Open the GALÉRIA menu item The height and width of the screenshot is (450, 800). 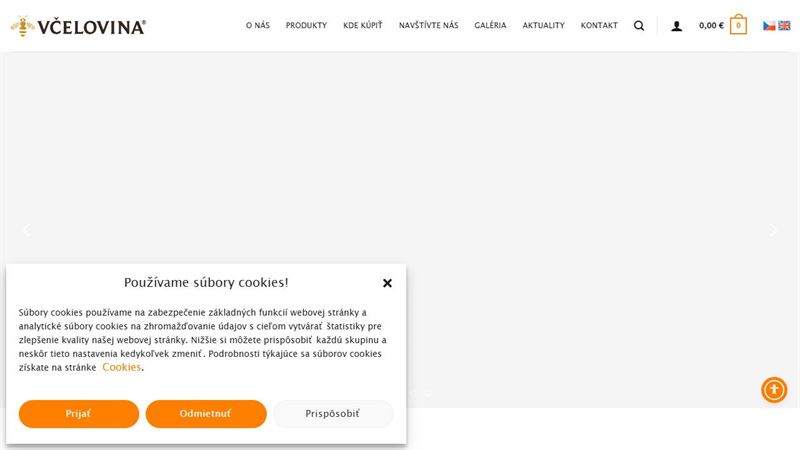point(490,26)
